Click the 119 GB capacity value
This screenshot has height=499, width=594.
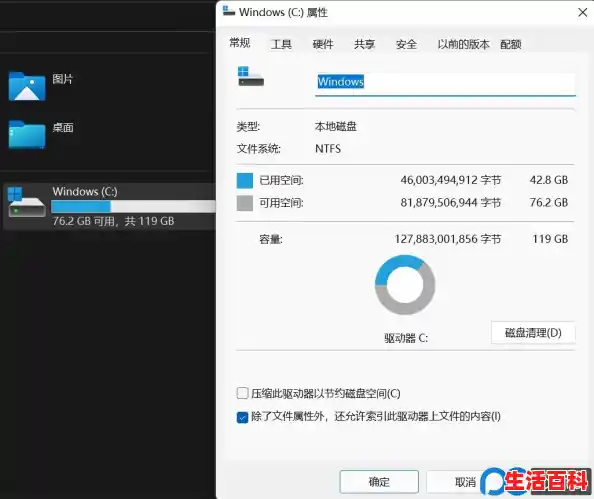pyautogui.click(x=550, y=239)
